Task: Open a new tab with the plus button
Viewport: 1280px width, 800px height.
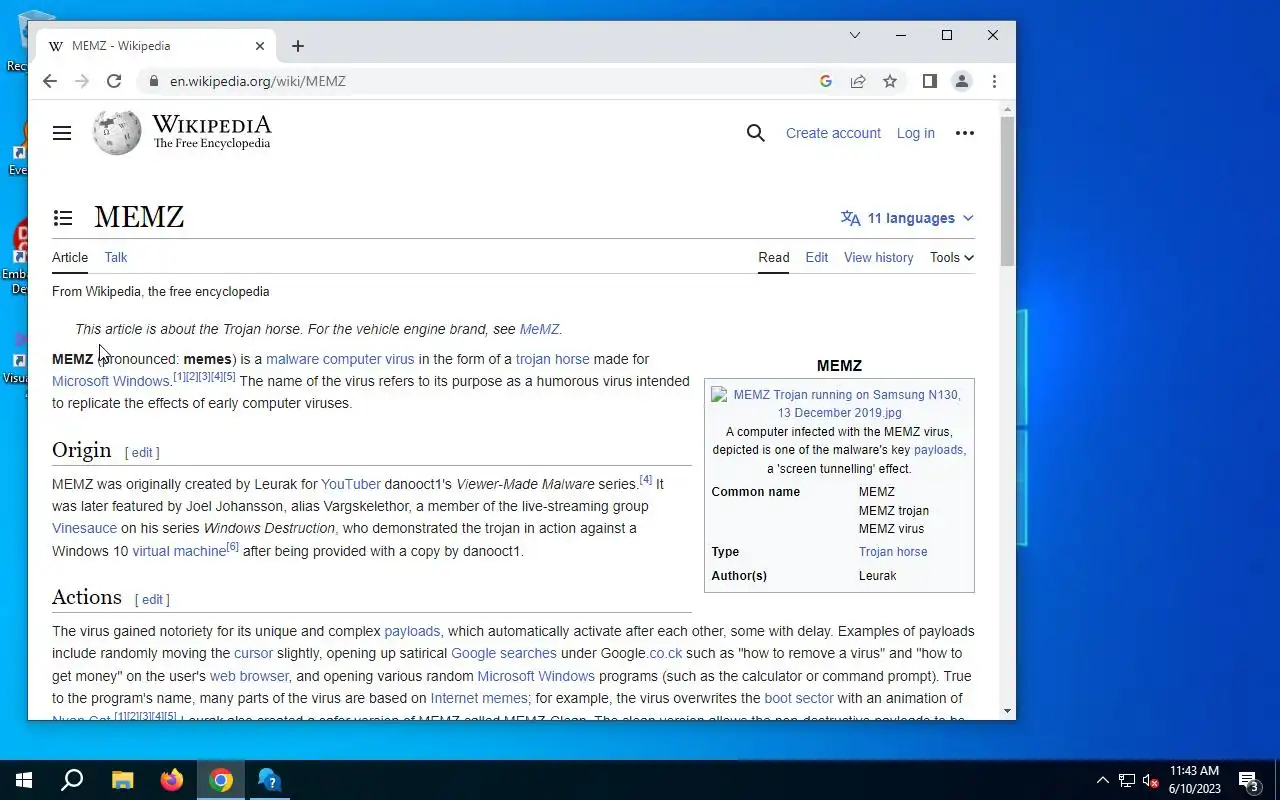Action: (298, 46)
